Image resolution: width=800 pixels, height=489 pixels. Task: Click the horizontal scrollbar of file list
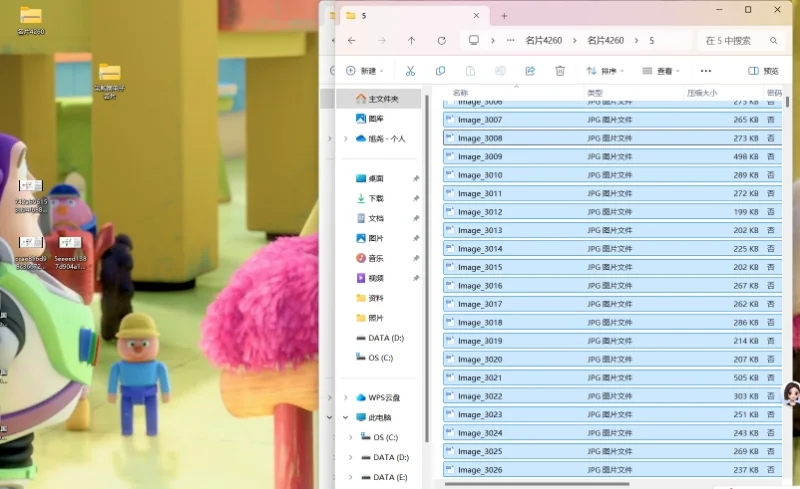(537, 484)
